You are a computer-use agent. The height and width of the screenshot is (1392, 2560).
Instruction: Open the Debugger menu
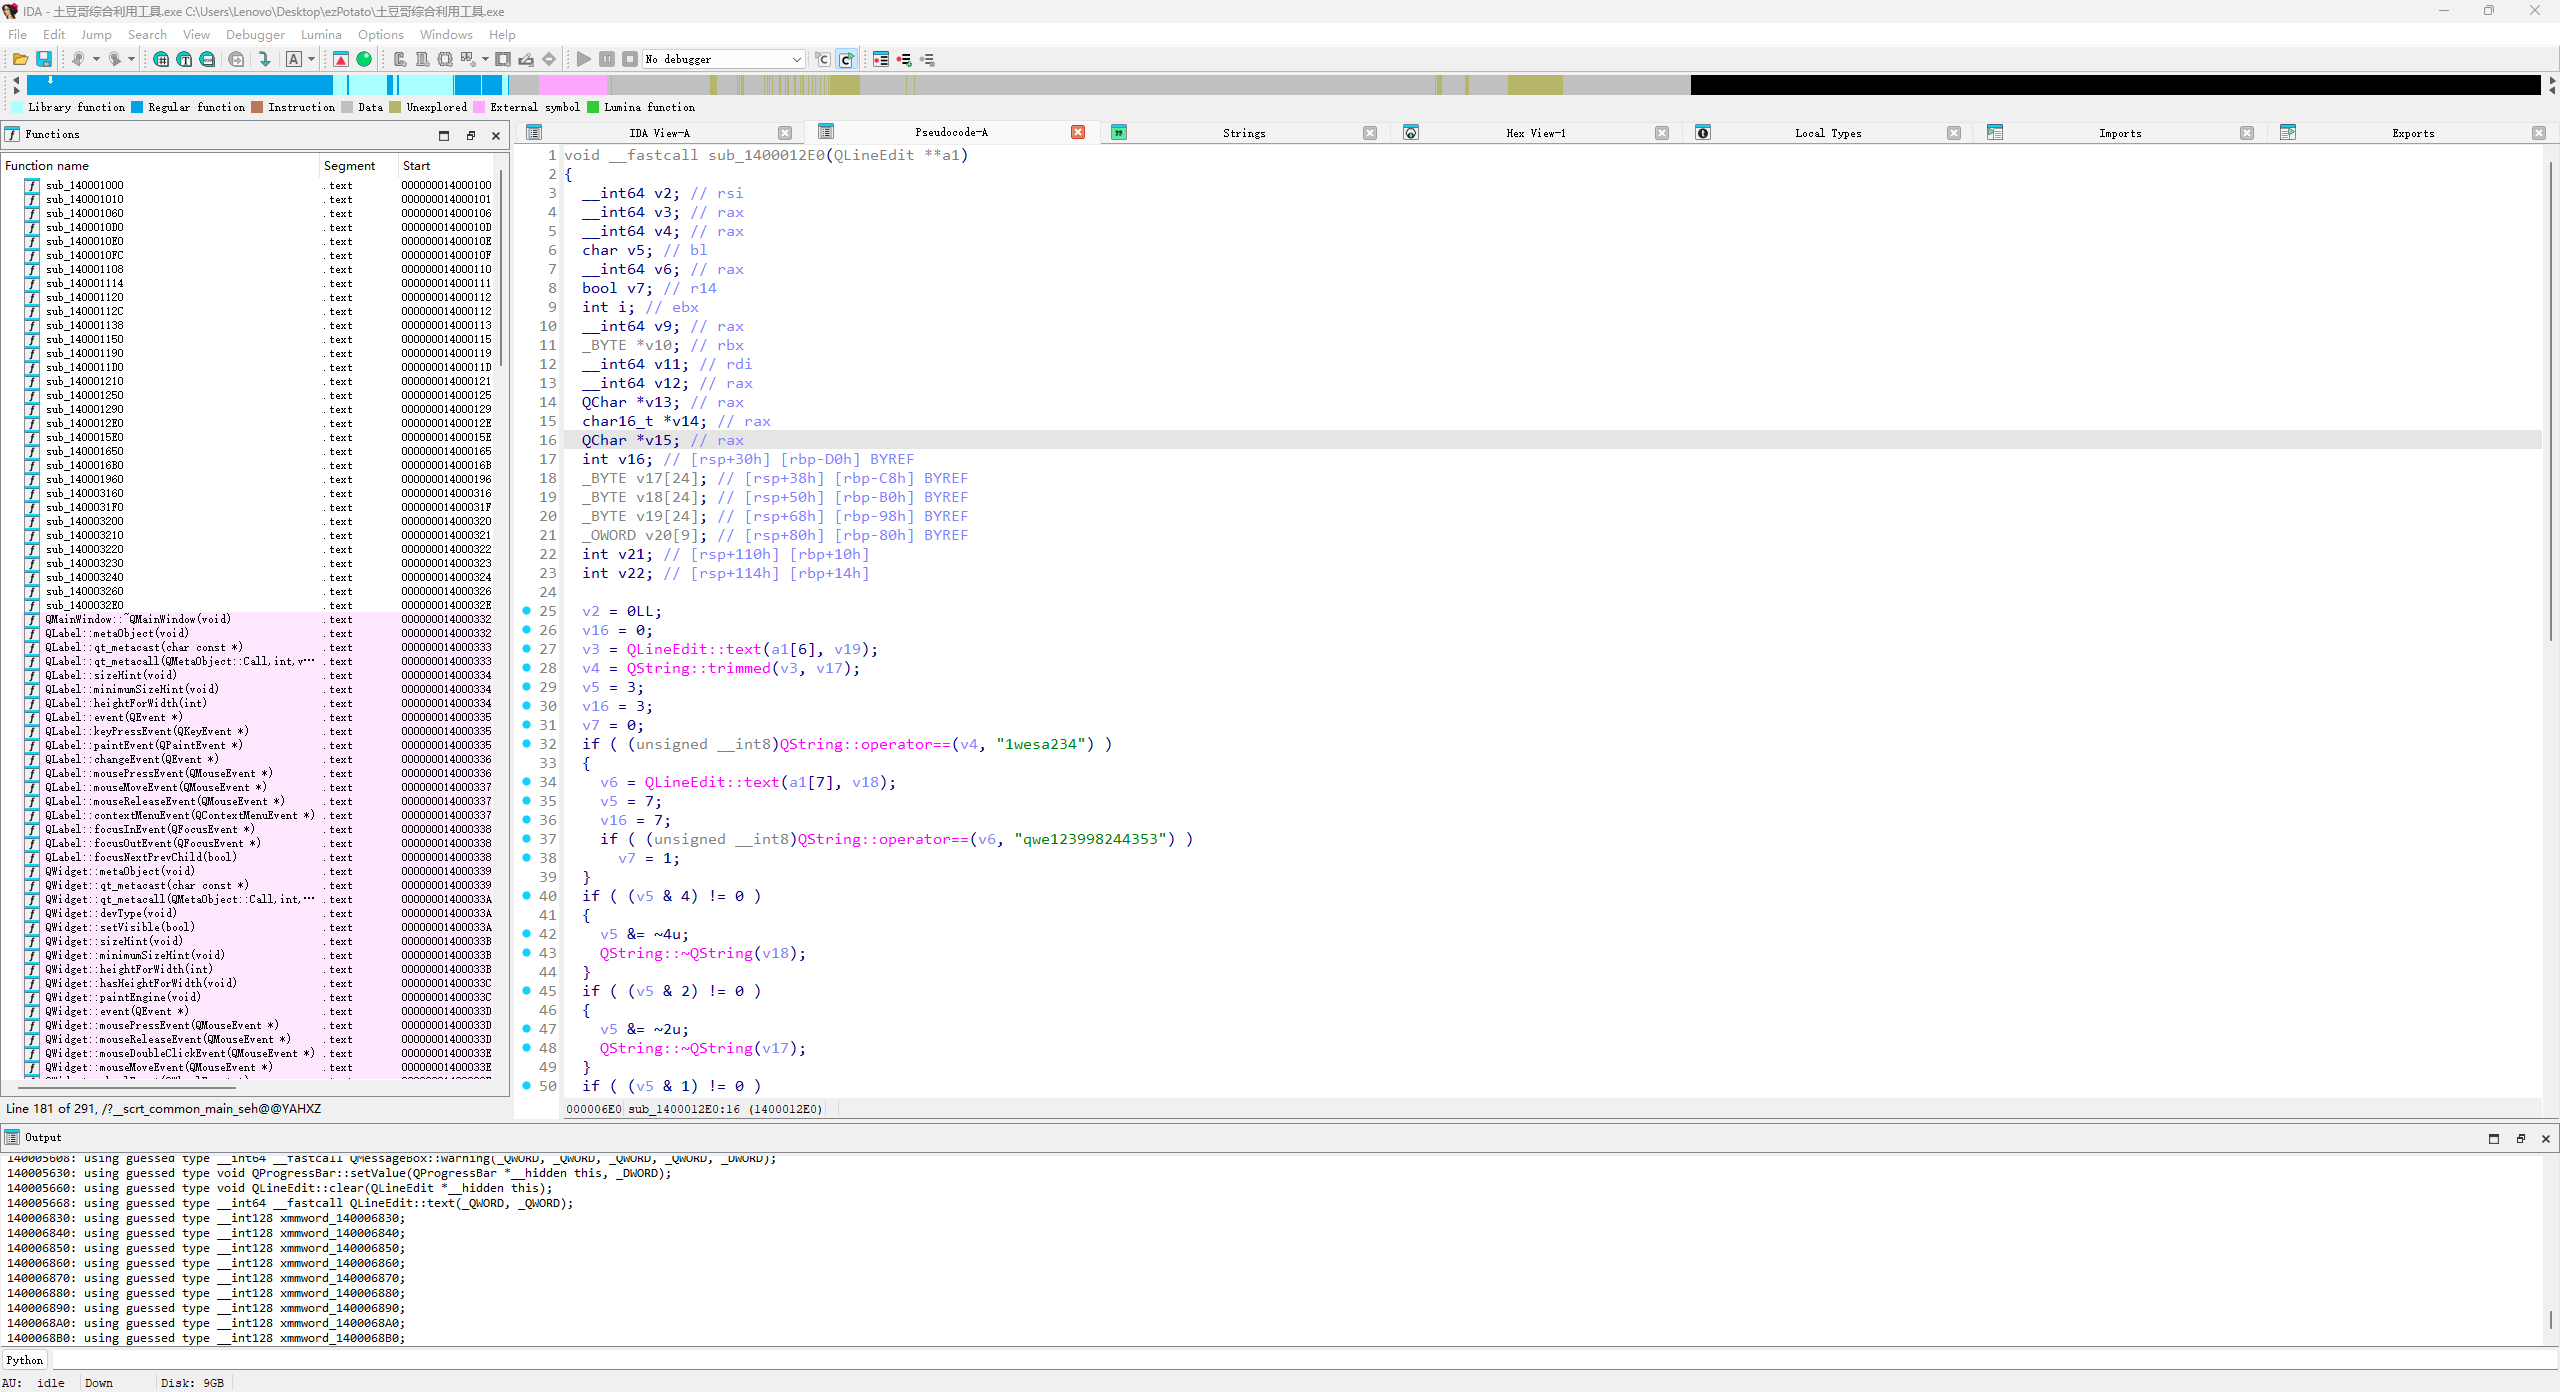coord(255,34)
